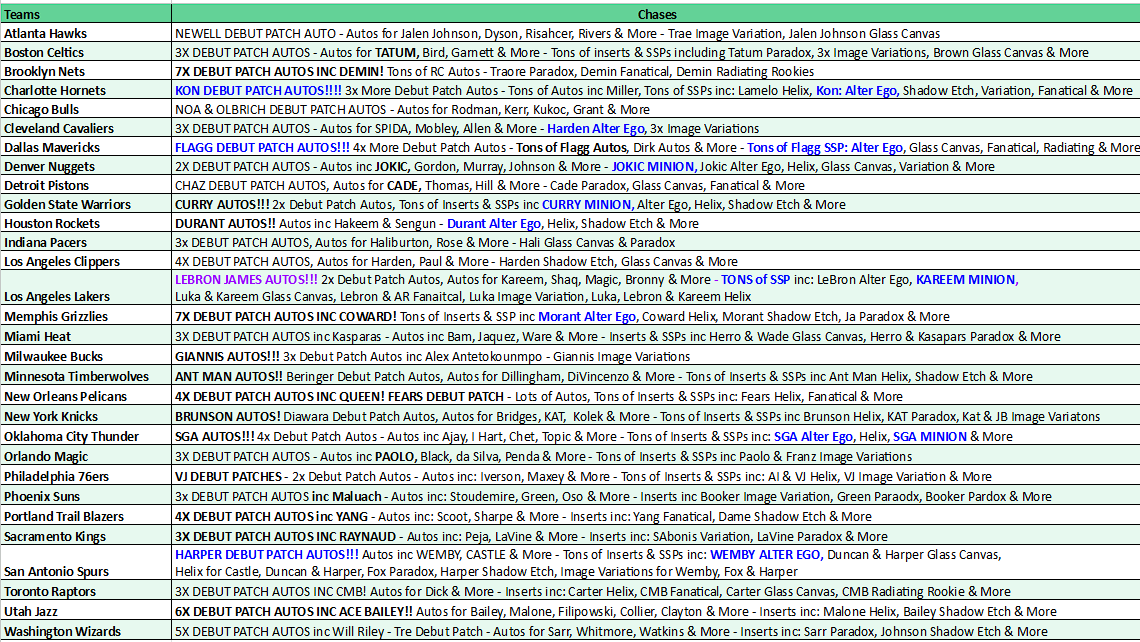Click the Cleveland Cavaliers team cell
Image resolution: width=1140 pixels, height=642 pixels.
pyautogui.click(x=86, y=127)
